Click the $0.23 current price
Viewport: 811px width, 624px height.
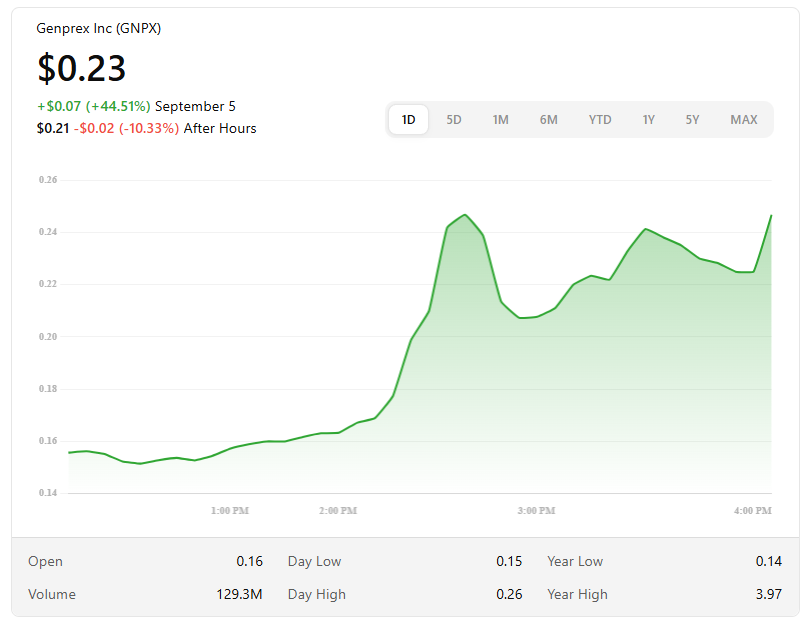point(82,68)
